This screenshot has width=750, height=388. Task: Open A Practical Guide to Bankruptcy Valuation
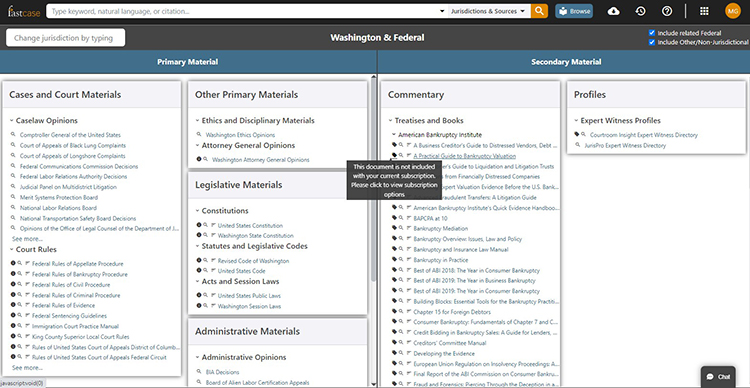pos(464,156)
